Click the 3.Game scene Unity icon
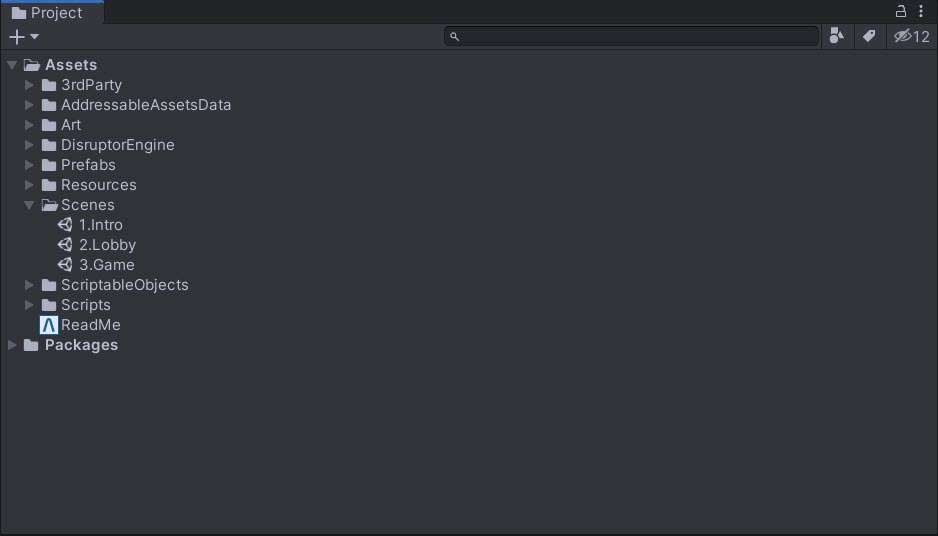Screen dimensions: 938x536 [65, 265]
